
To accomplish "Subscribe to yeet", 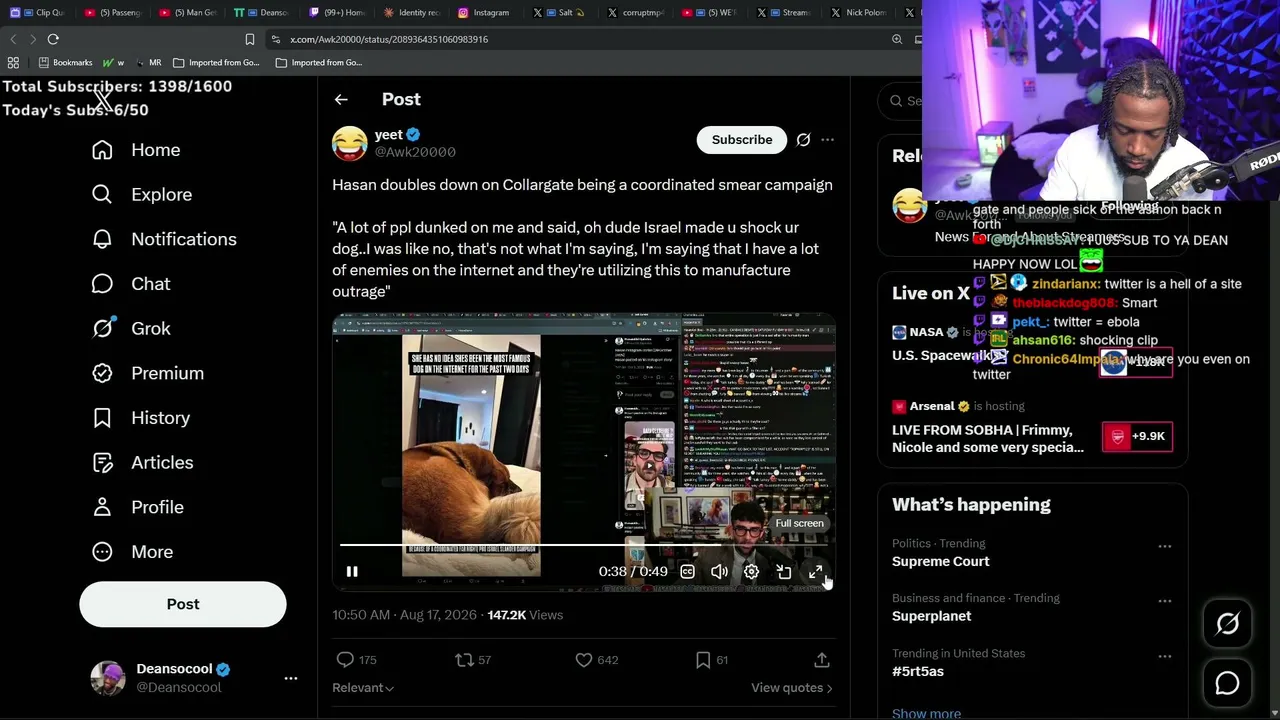I will coord(742,140).
